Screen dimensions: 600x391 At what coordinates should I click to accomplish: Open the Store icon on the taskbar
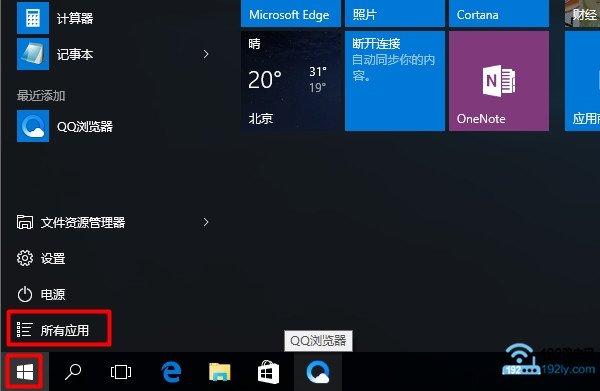click(268, 372)
